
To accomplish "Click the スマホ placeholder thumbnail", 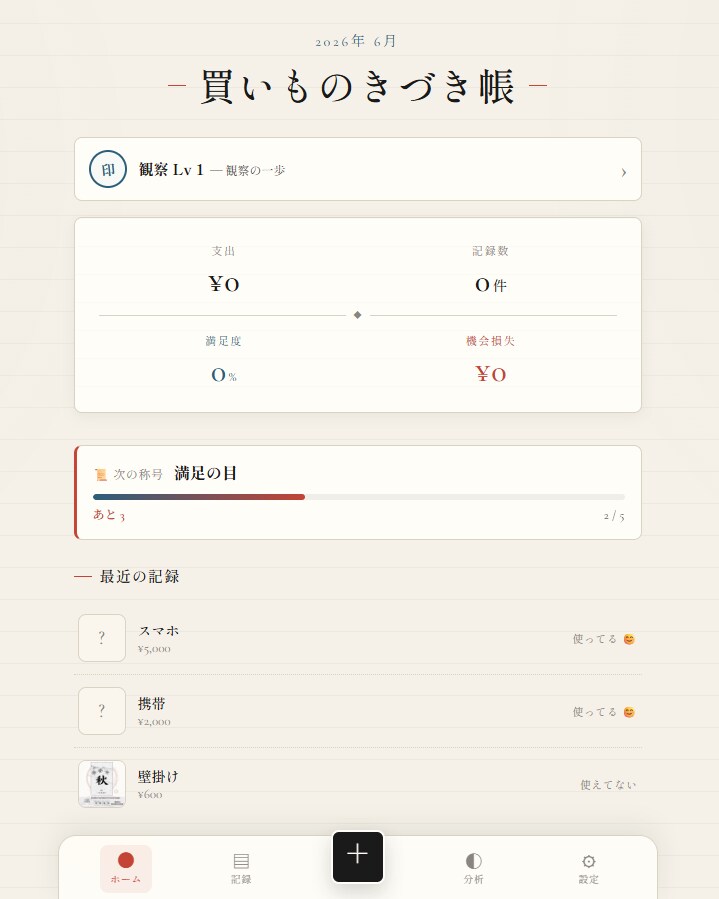I will (x=102, y=638).
